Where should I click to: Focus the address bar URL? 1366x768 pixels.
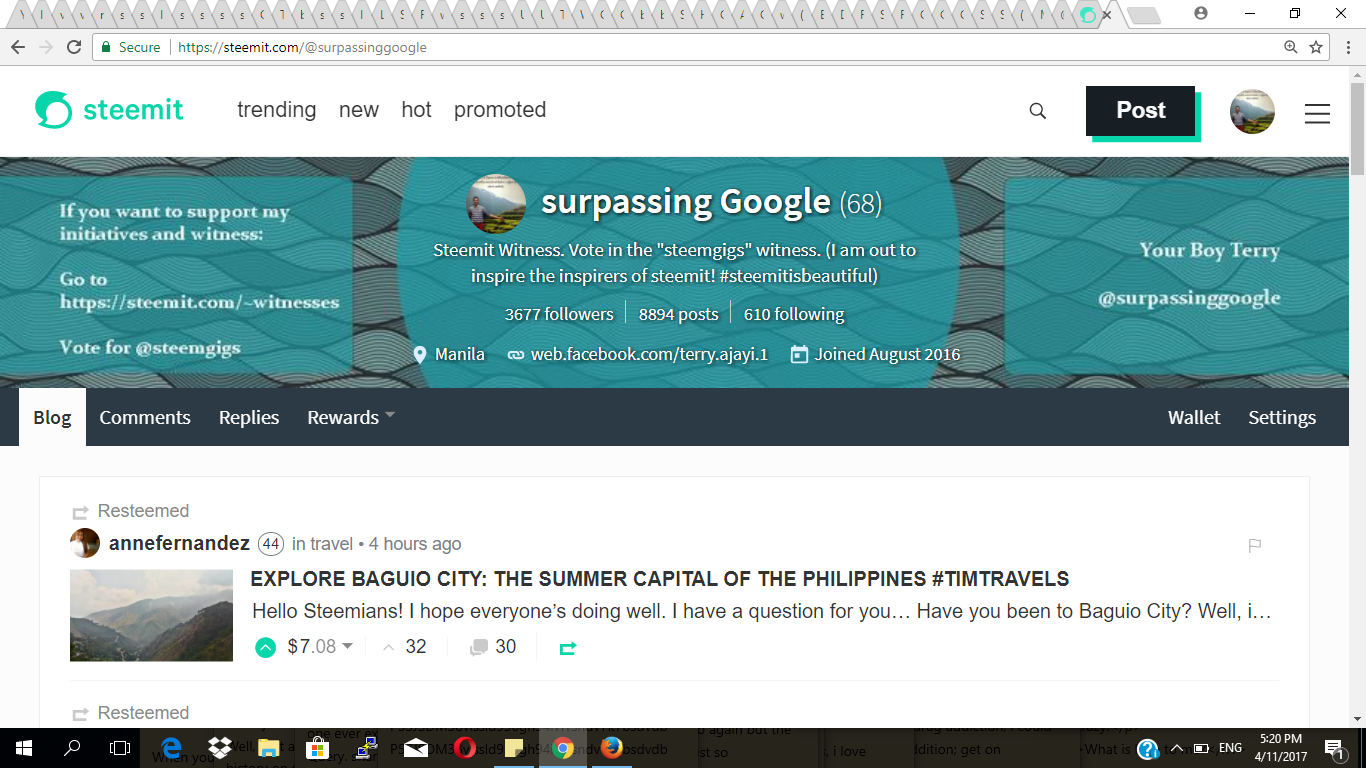(302, 47)
